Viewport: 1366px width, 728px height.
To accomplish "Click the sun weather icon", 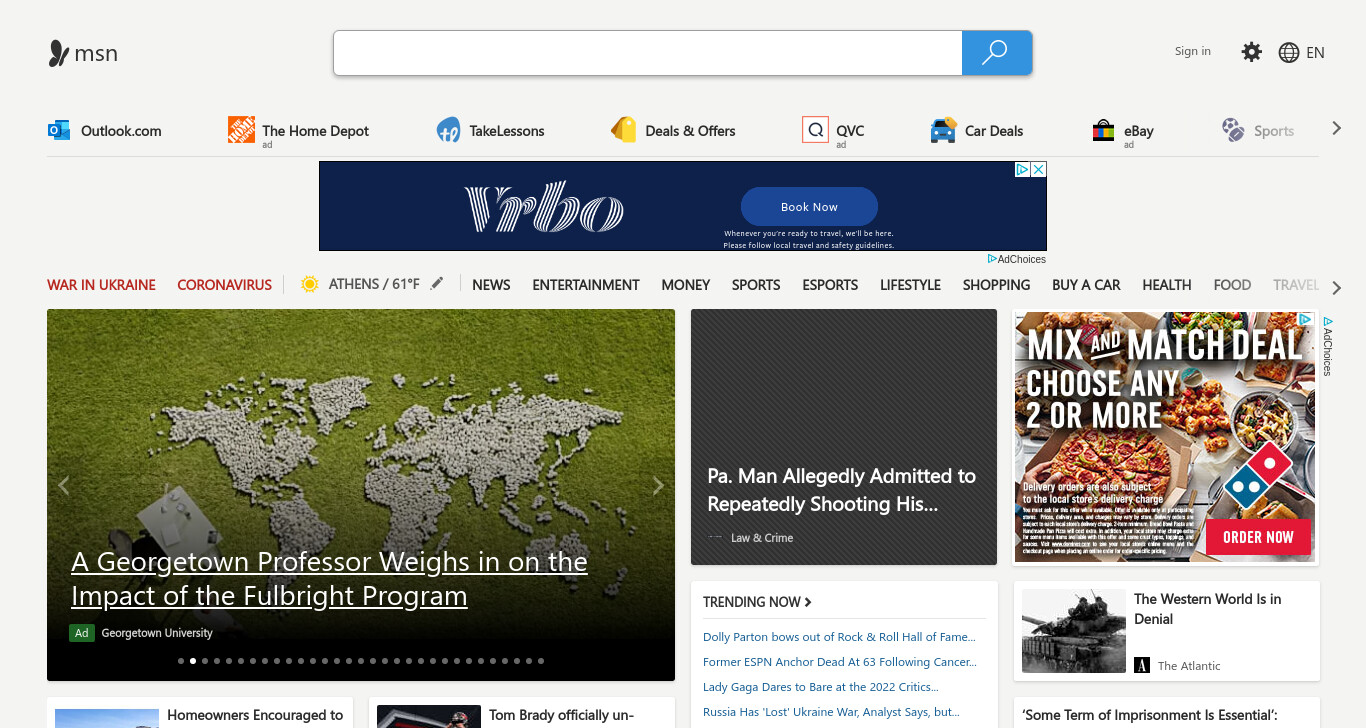I will (310, 284).
